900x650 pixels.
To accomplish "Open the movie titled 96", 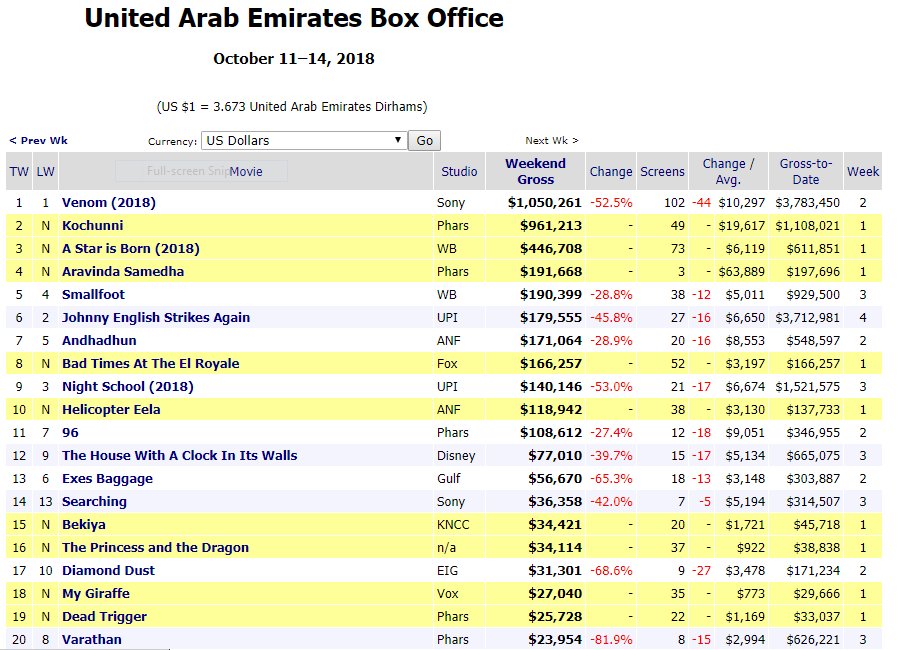I will coord(70,432).
